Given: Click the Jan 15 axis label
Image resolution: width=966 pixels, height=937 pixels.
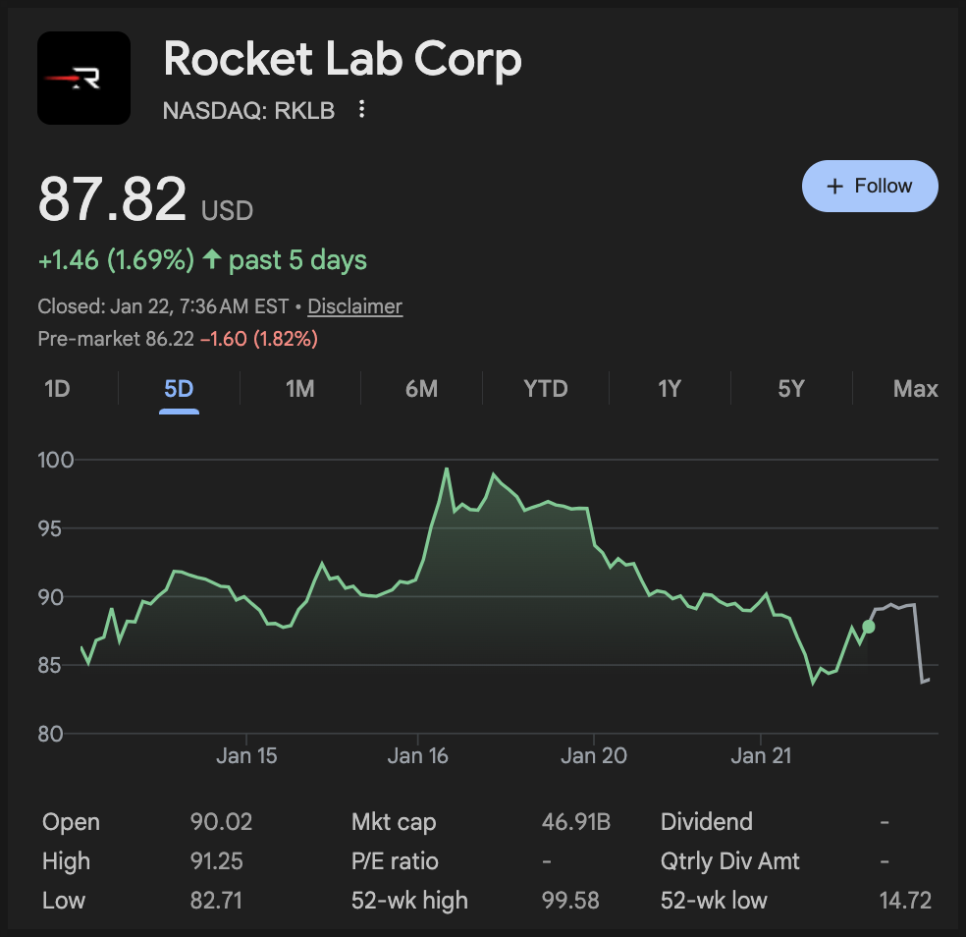Looking at the screenshot, I should [x=246, y=755].
